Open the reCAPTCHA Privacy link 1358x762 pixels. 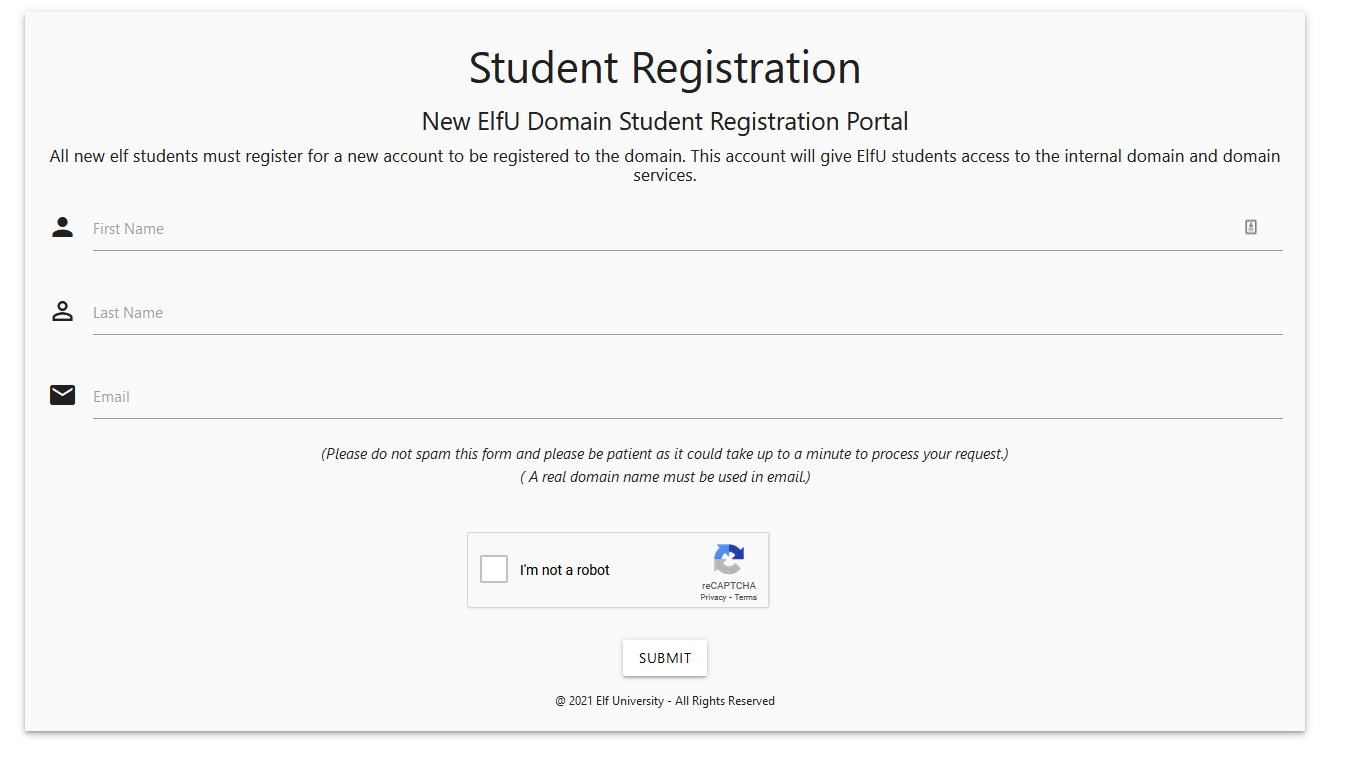713,597
